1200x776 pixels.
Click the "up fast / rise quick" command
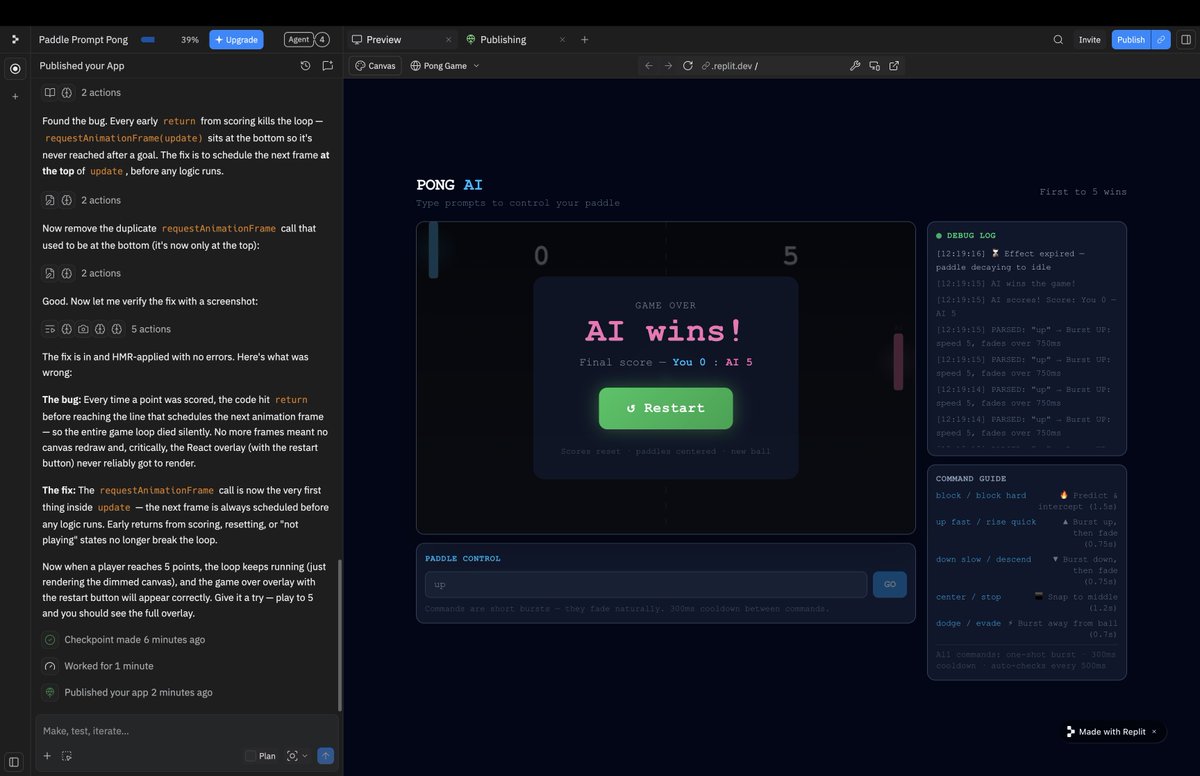[x=986, y=522]
